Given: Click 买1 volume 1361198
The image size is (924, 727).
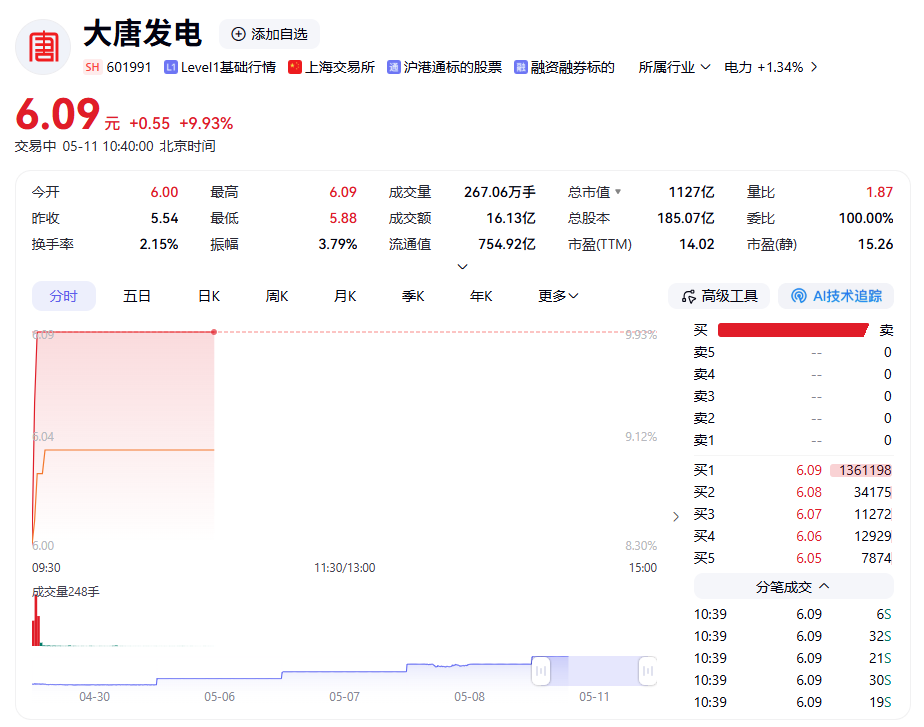Looking at the screenshot, I should [864, 470].
